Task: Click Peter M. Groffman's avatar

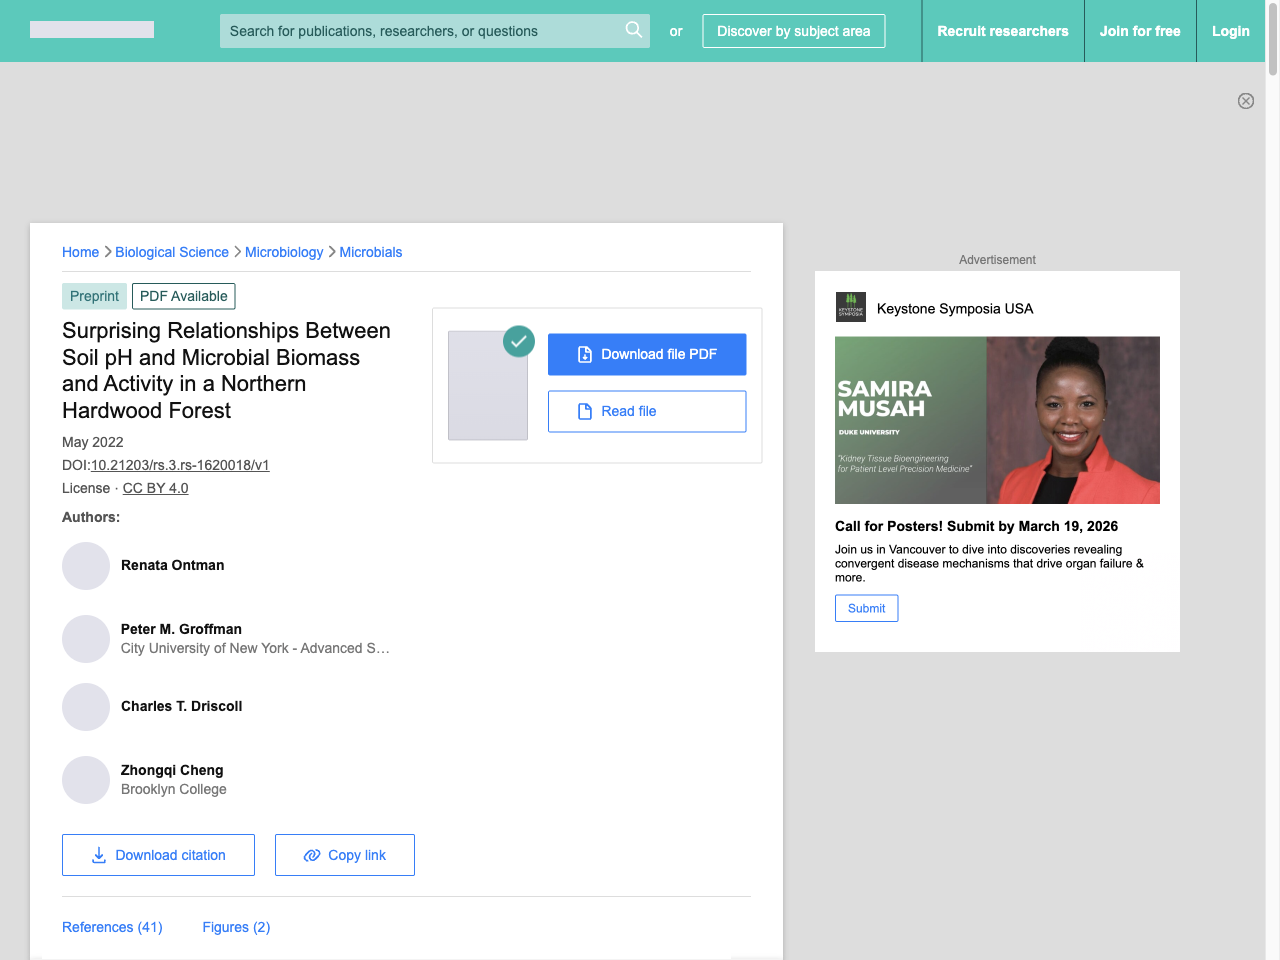Action: (86, 639)
